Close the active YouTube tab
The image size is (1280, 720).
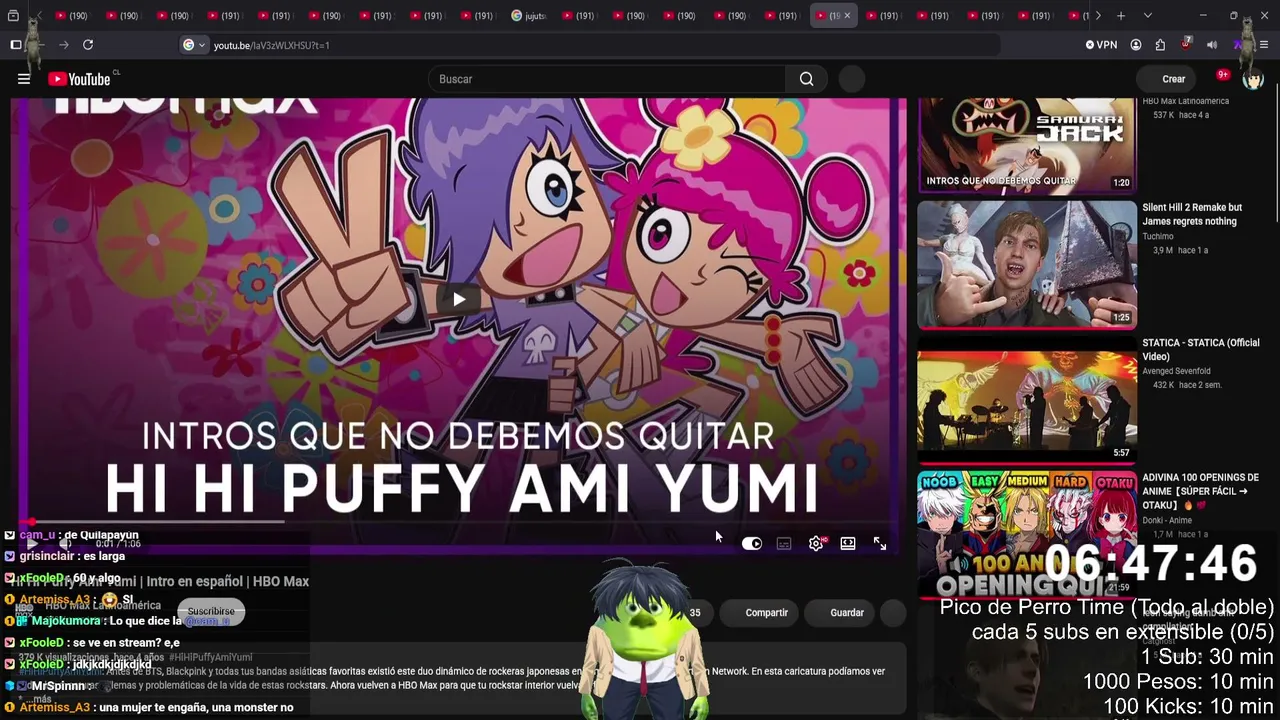click(847, 16)
